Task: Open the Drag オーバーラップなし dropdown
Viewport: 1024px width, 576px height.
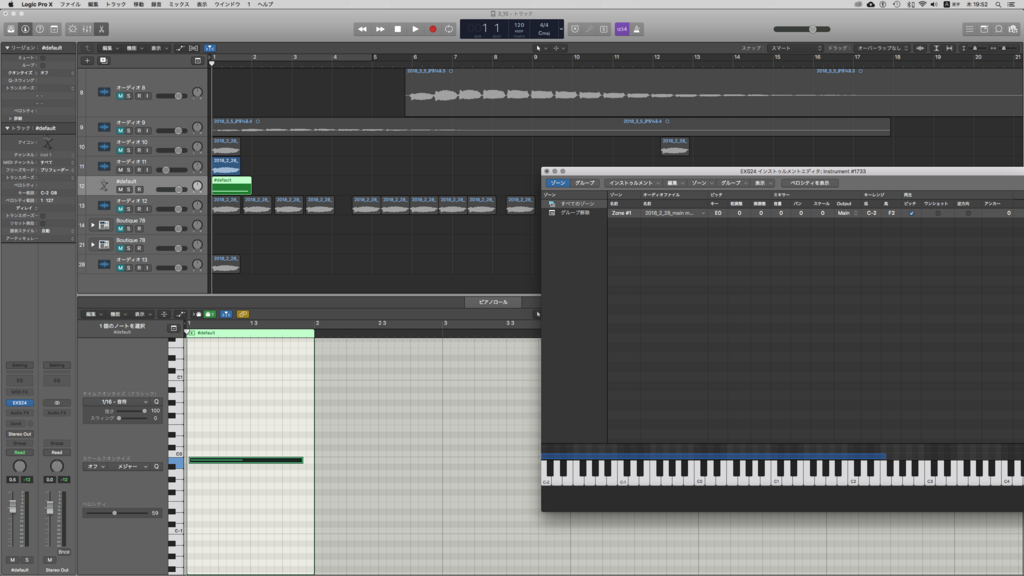Action: coord(883,48)
